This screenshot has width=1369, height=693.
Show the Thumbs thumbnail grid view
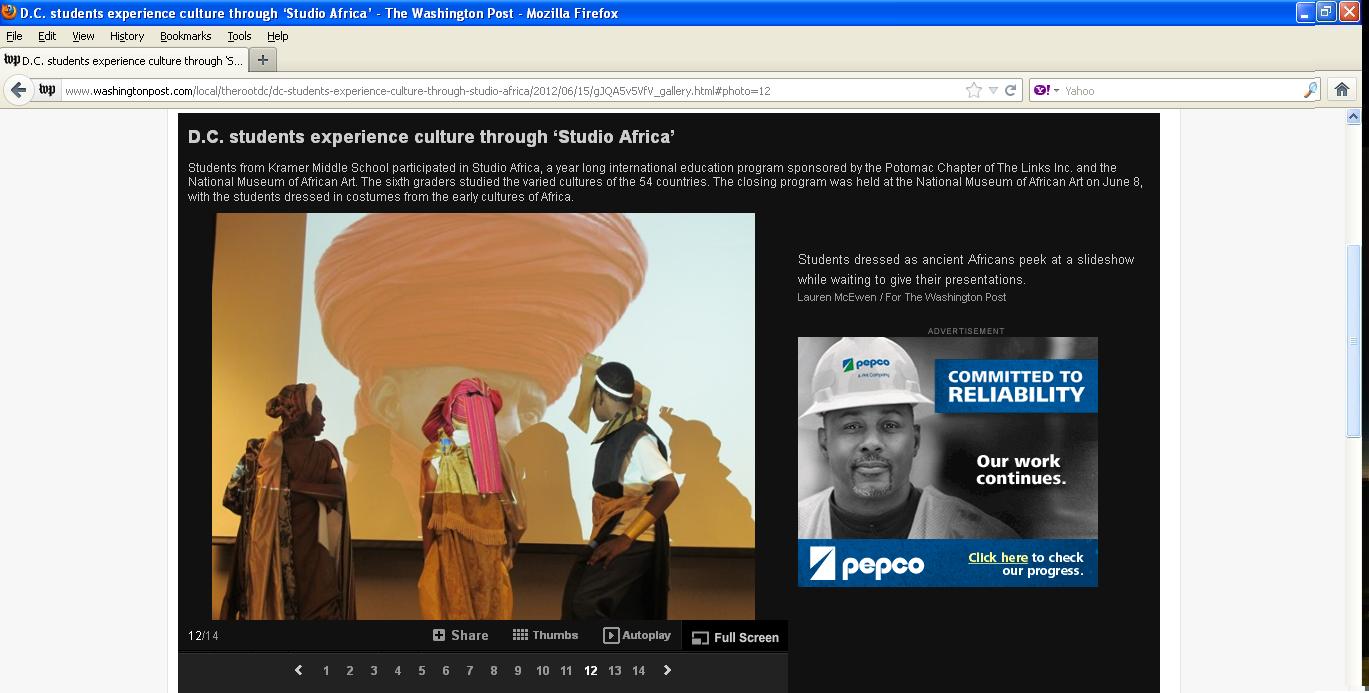(545, 635)
